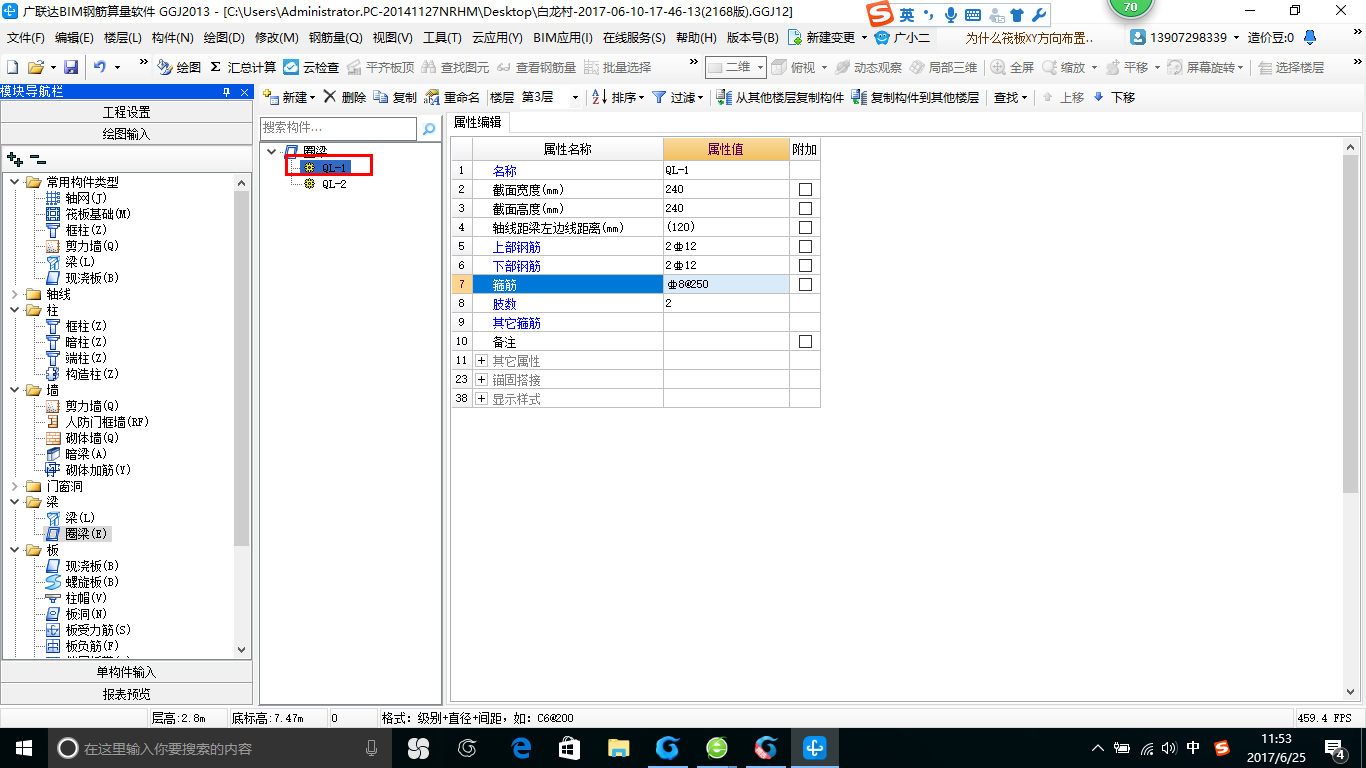1366x768 pixels.
Task: Open the 二维 view mode dropdown
Action: pyautogui.click(x=760, y=67)
